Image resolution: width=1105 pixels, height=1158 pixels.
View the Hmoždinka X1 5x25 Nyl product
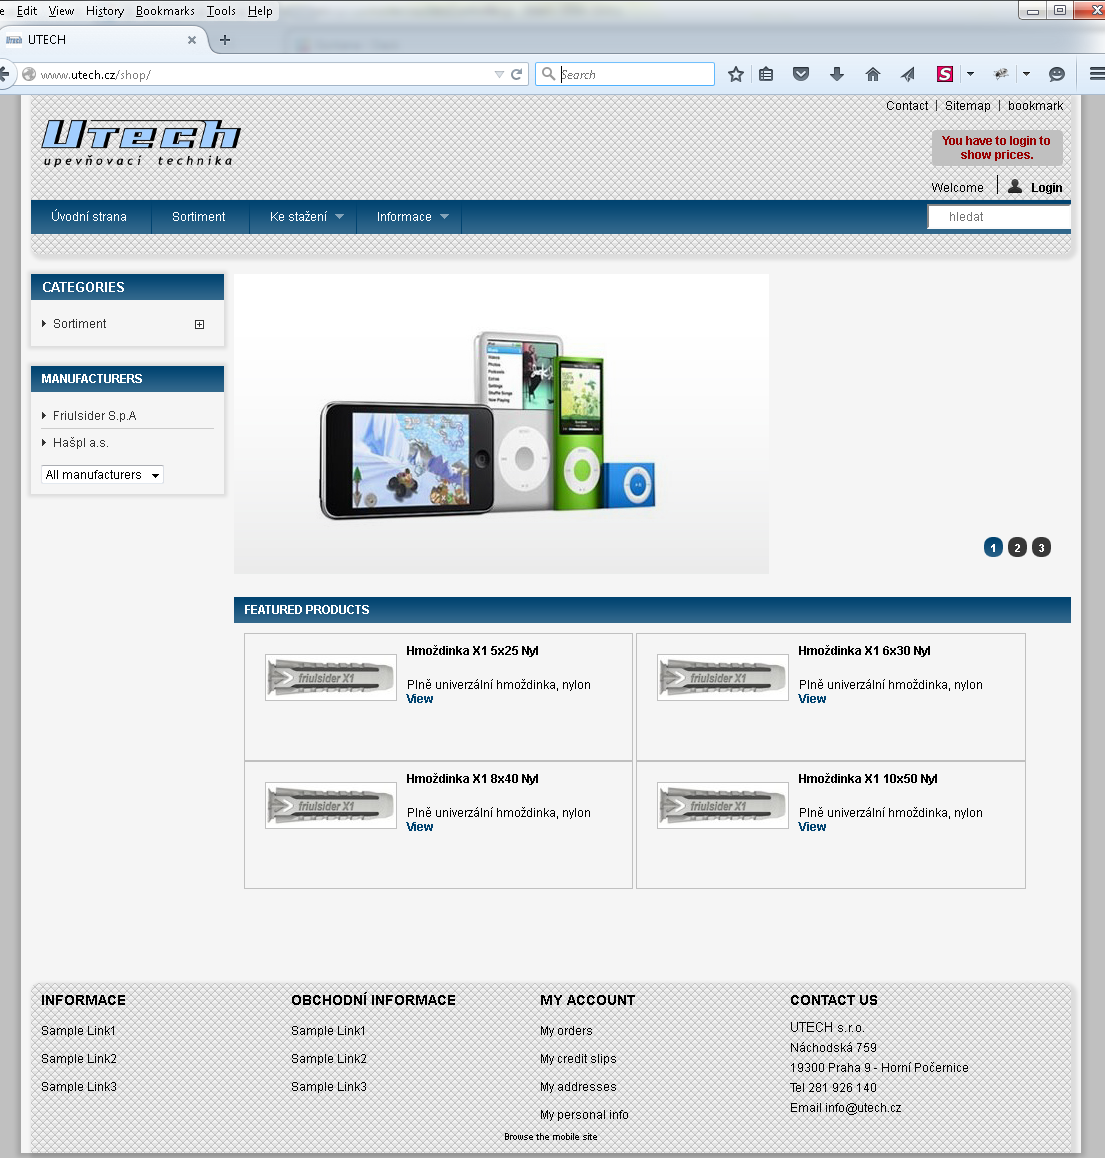point(420,699)
